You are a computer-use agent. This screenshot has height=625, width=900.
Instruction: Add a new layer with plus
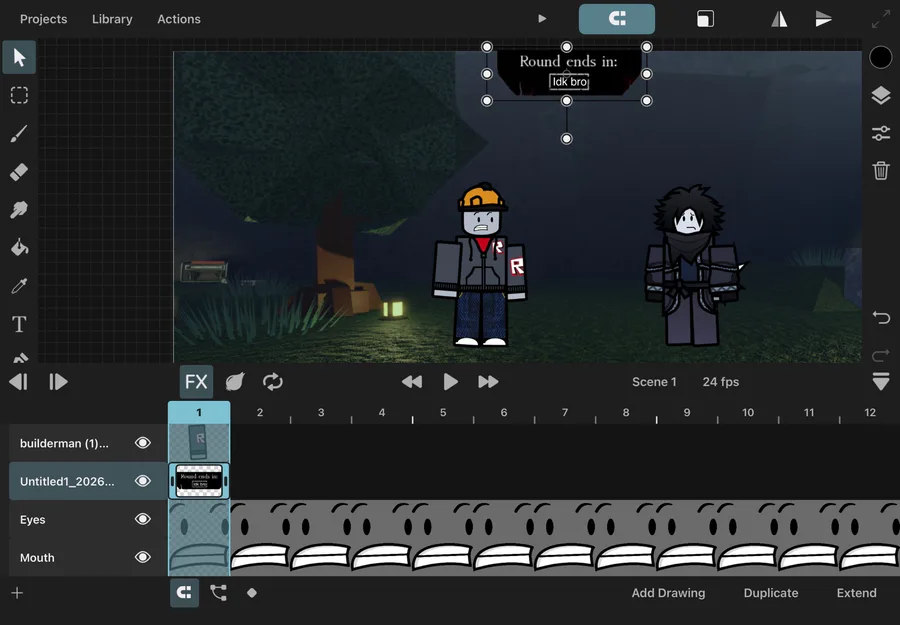[x=17, y=593]
